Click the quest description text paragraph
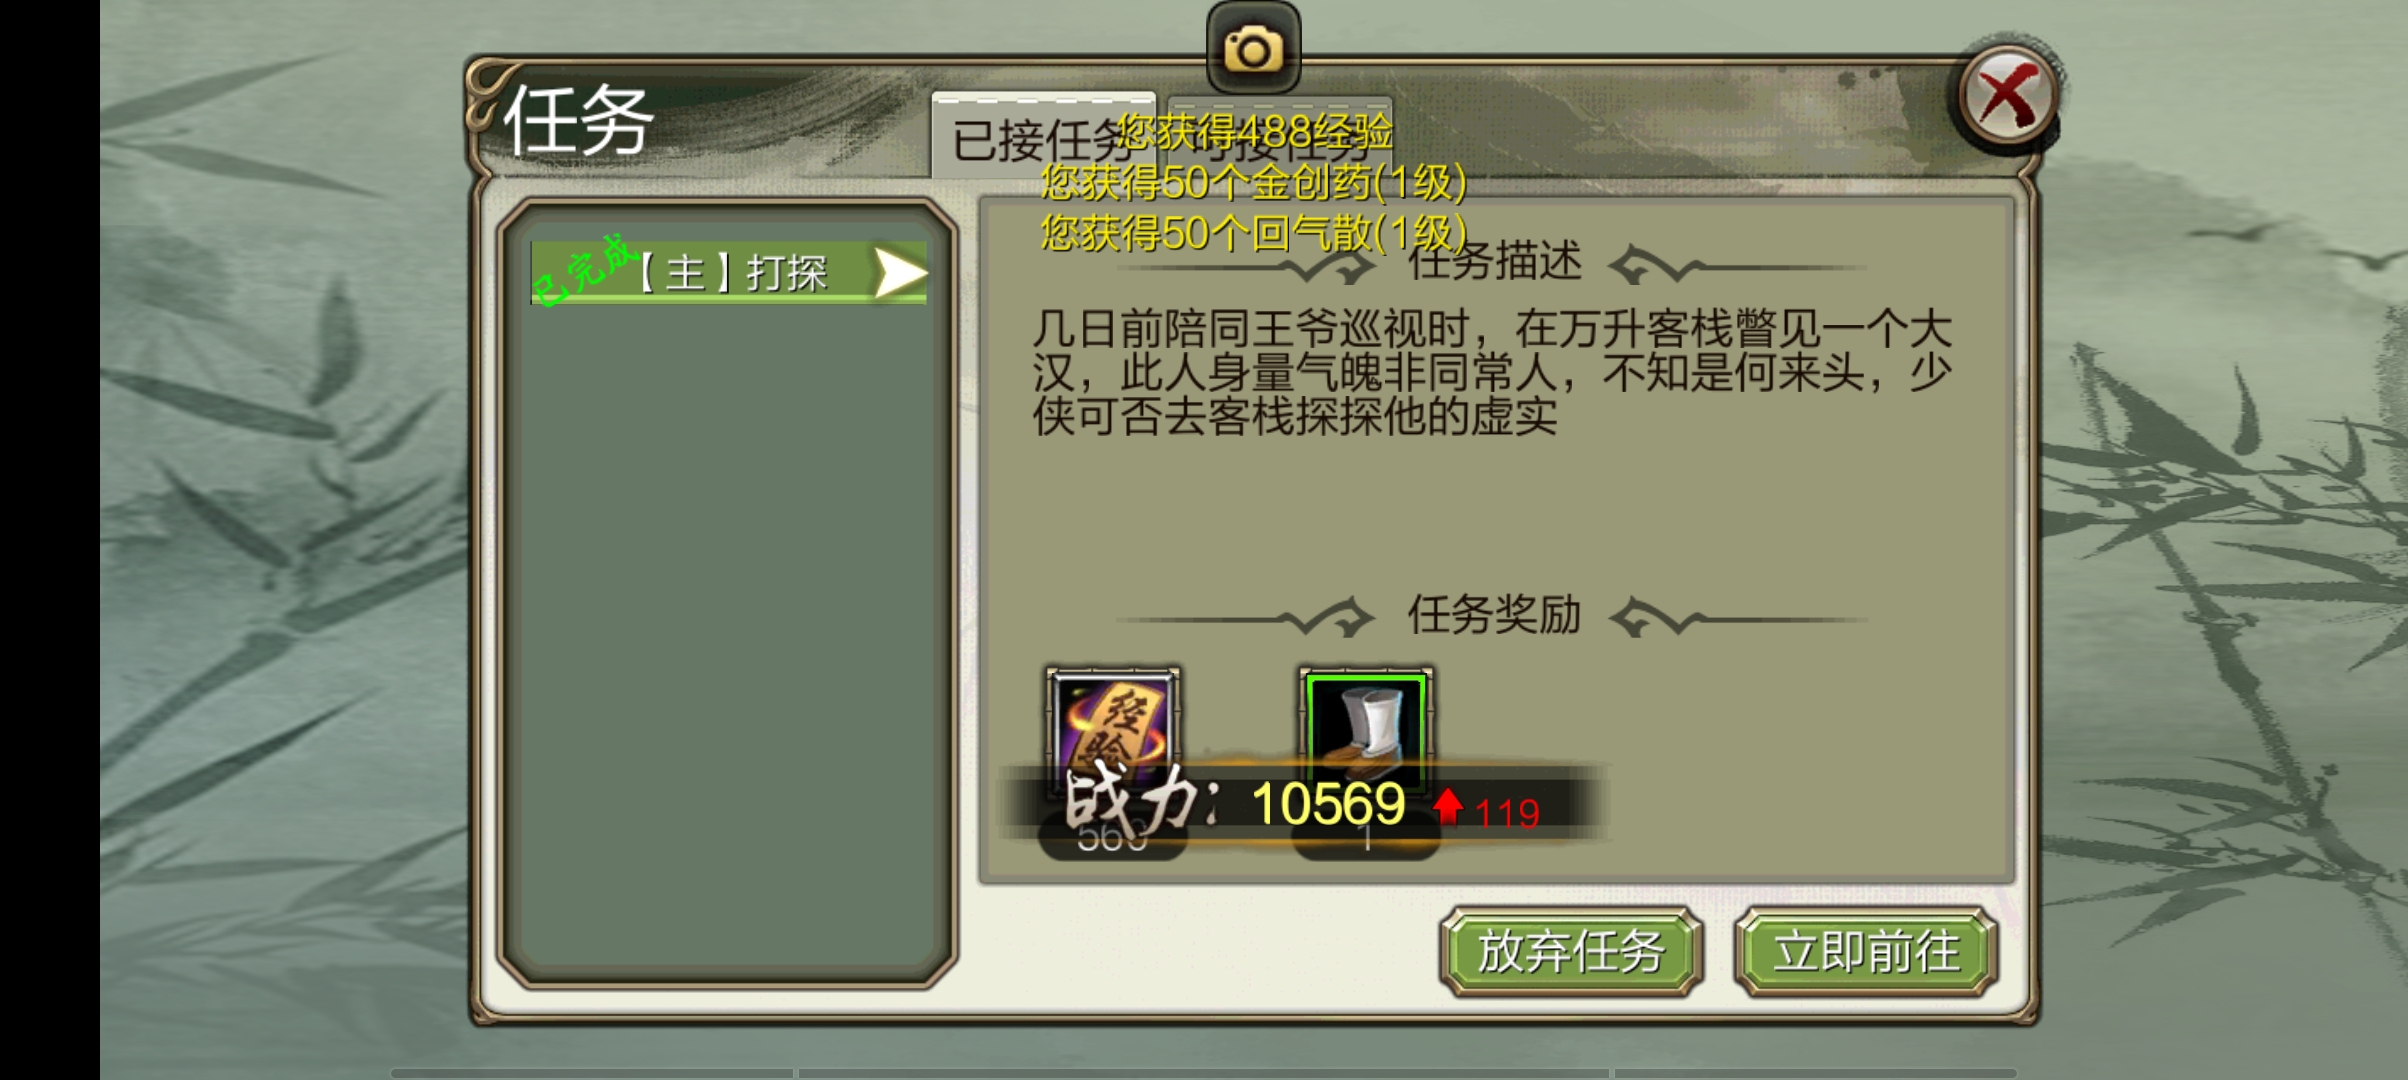The height and width of the screenshot is (1080, 2408). [x=1492, y=373]
